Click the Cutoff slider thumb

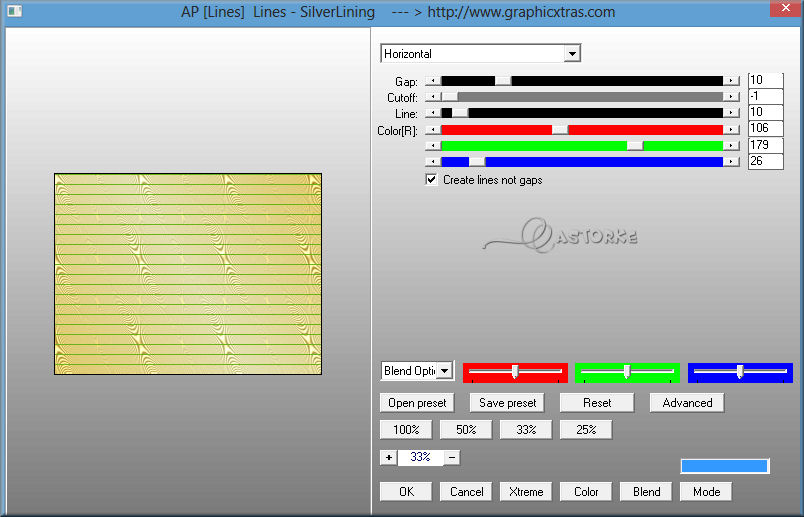coord(450,96)
